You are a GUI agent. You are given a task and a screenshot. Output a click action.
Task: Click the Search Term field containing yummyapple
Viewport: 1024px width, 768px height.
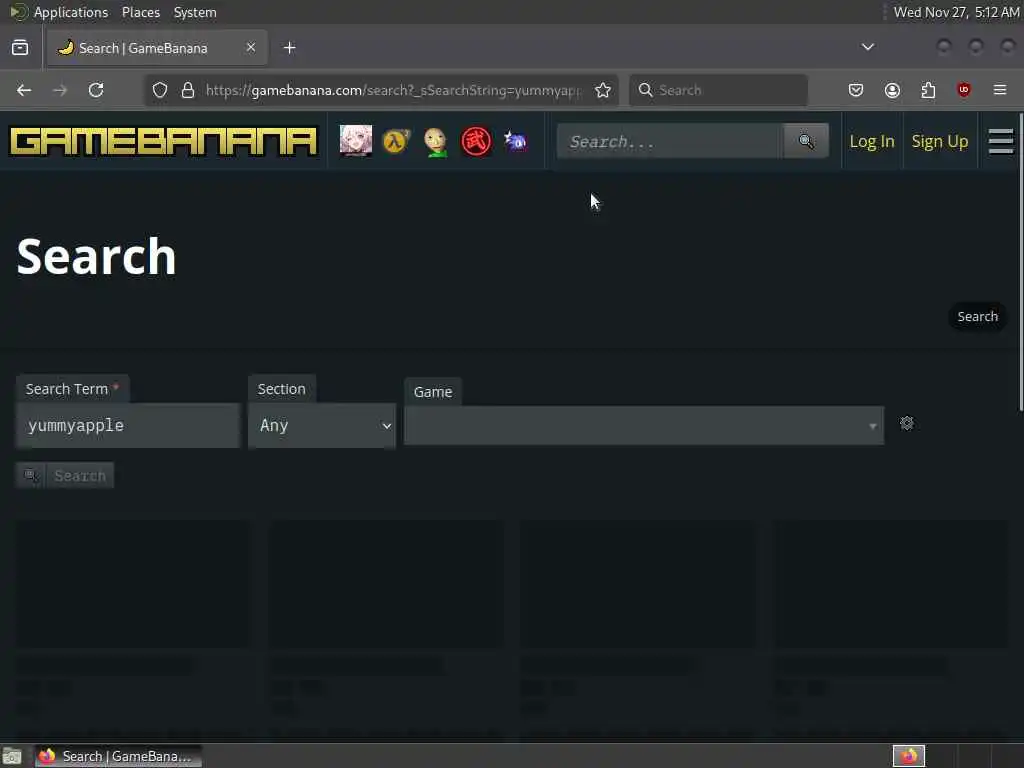(128, 425)
